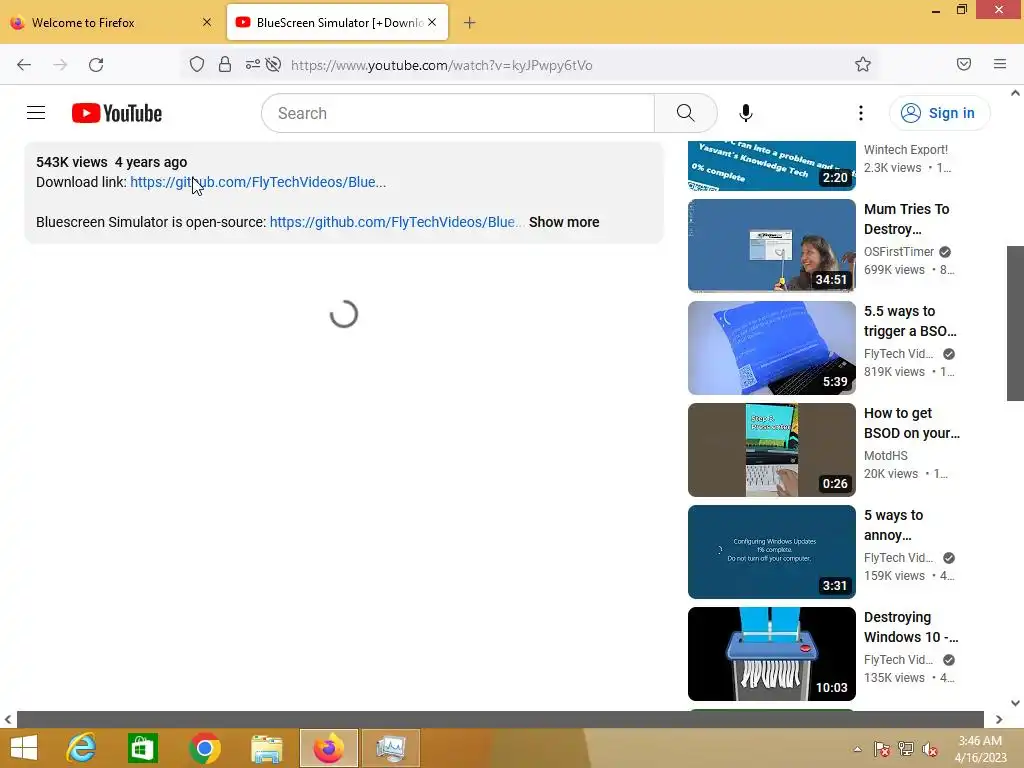Click Action Center flag tray icon
1024x768 pixels.
(882, 749)
